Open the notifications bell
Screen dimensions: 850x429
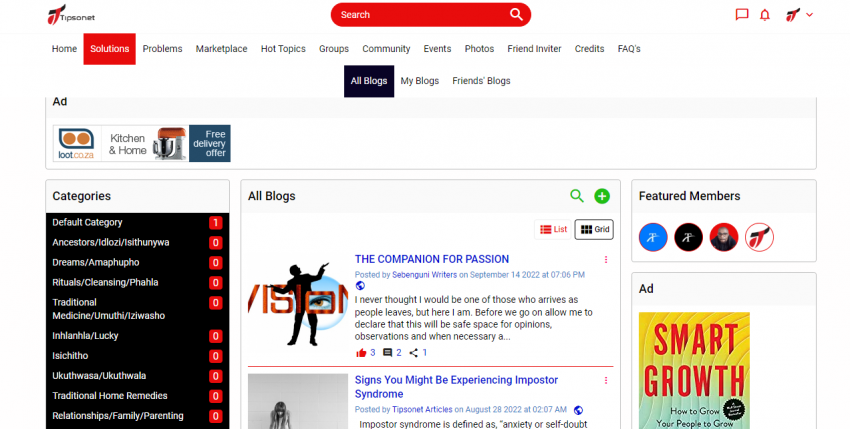click(765, 15)
